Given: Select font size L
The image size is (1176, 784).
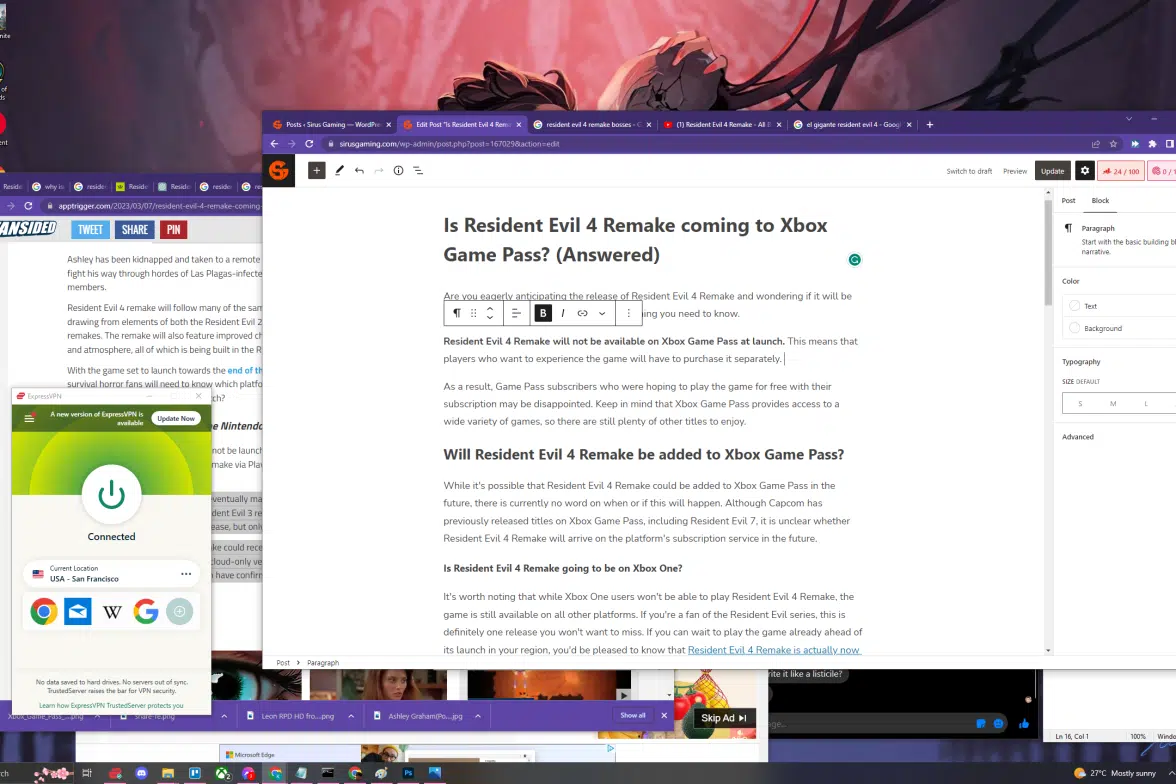Looking at the screenshot, I should (x=1146, y=404).
